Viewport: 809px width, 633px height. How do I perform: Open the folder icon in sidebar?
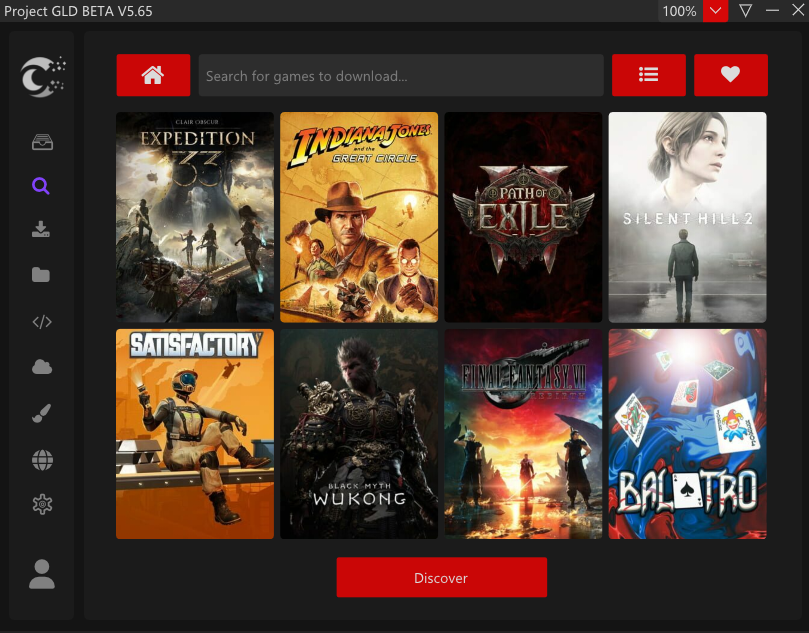(41, 274)
